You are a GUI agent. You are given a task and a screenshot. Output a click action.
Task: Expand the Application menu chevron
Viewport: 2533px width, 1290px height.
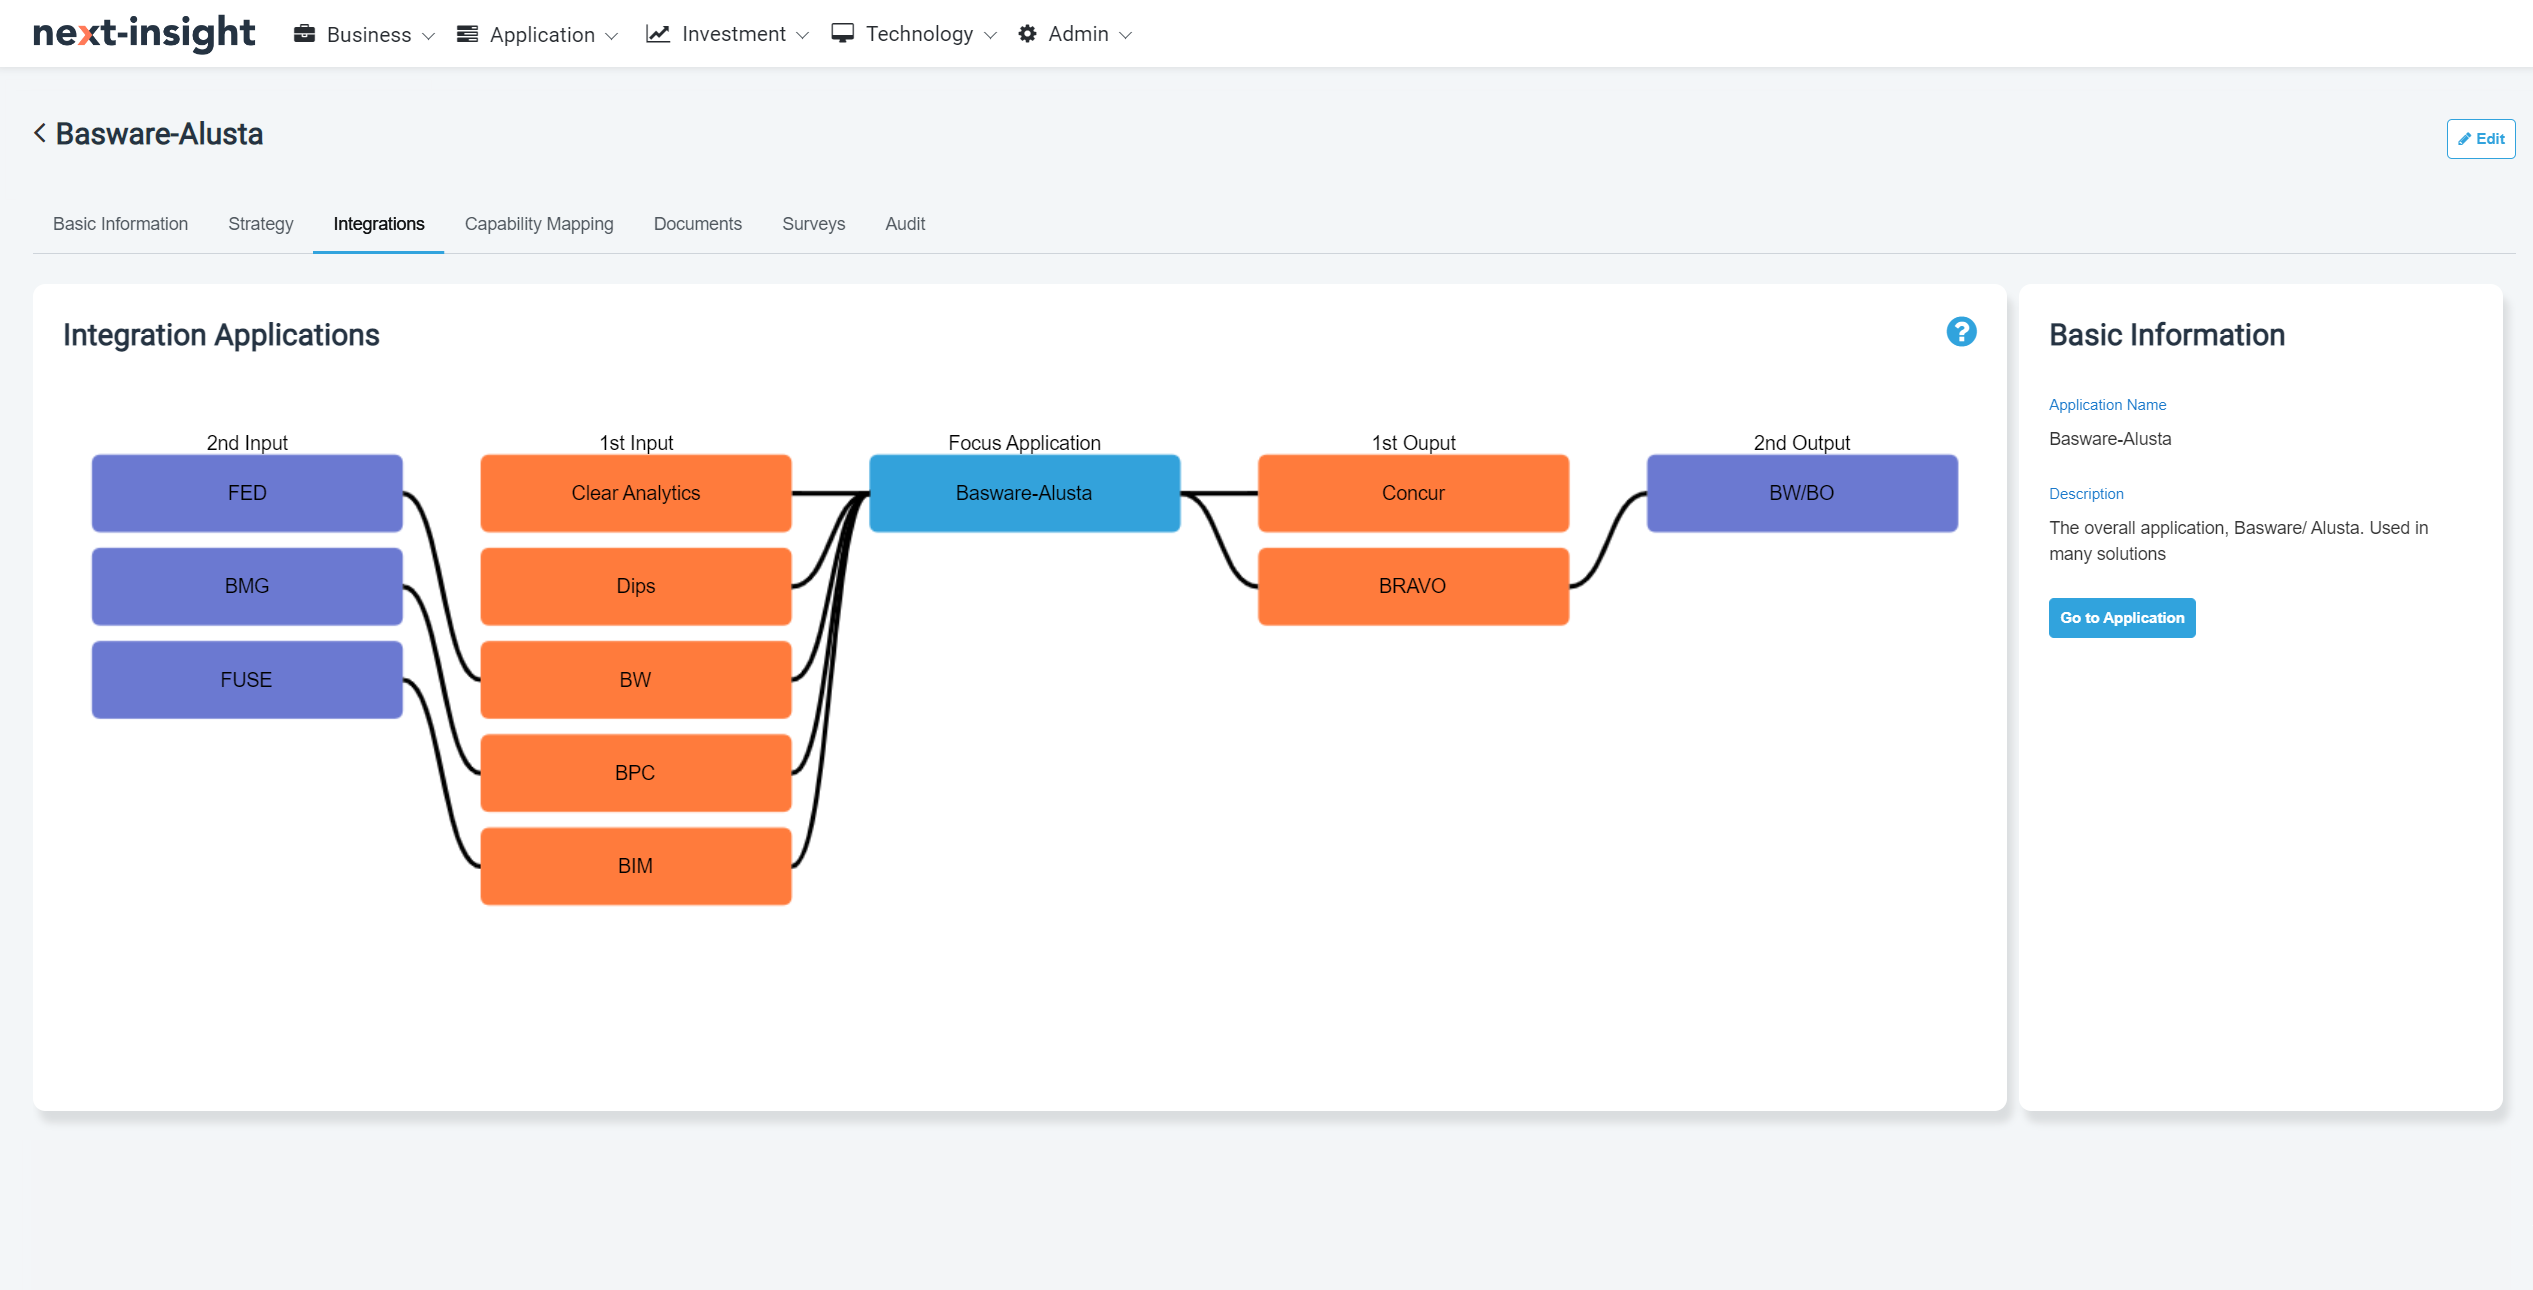pos(612,35)
